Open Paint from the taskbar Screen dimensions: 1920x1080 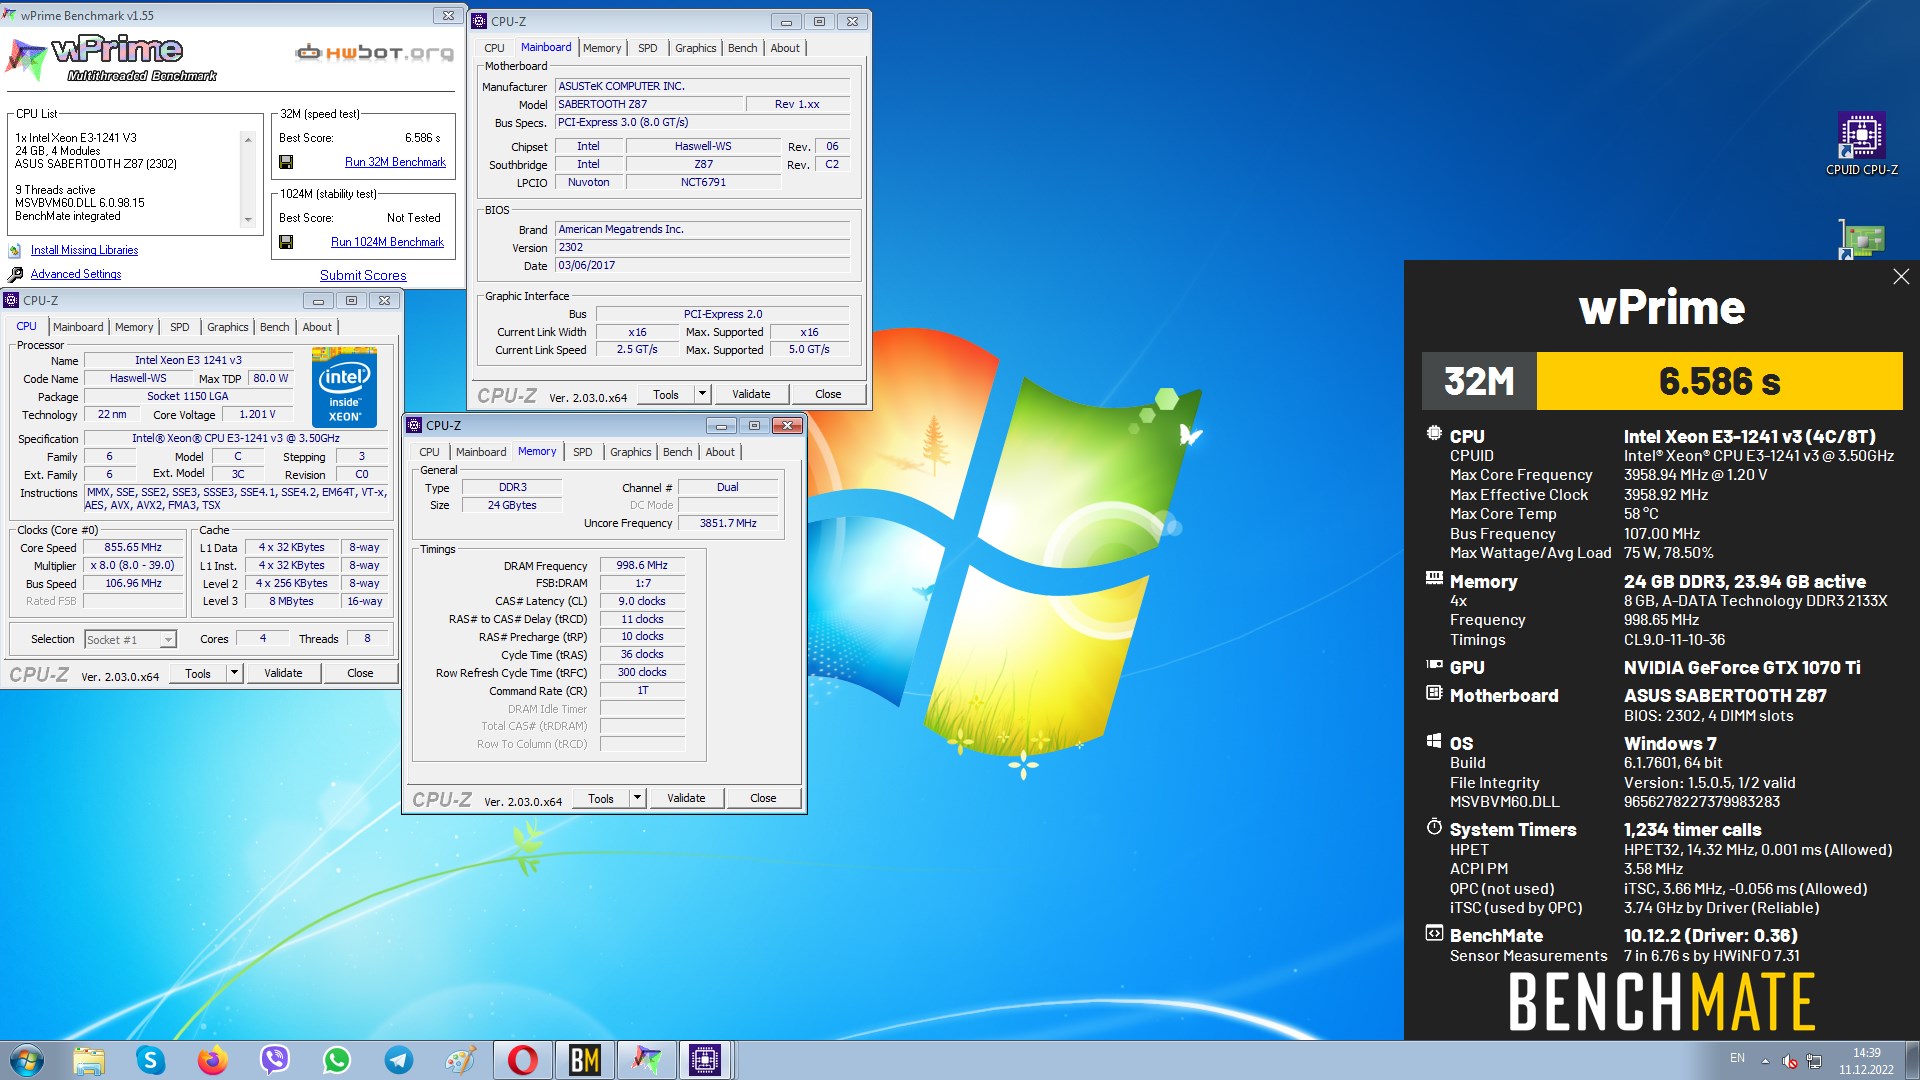point(460,1060)
